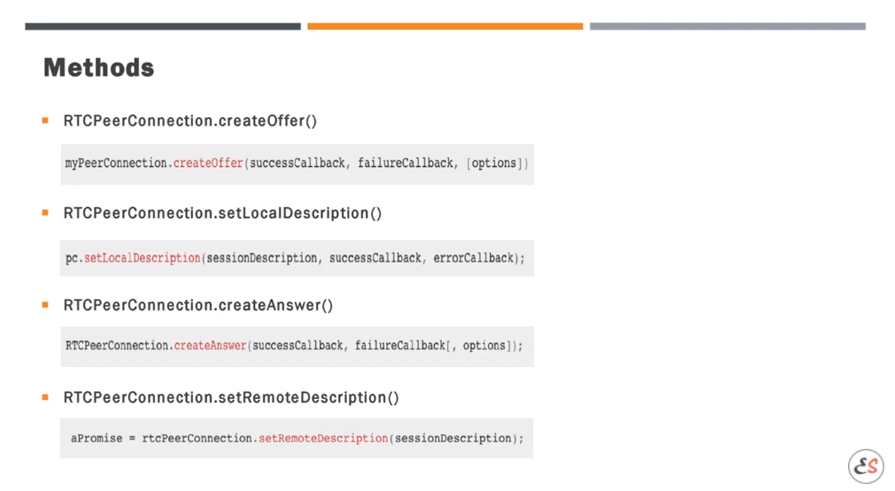This screenshot has width=895, height=491.
Task: Click the light gray bar at top
Action: [727, 26]
